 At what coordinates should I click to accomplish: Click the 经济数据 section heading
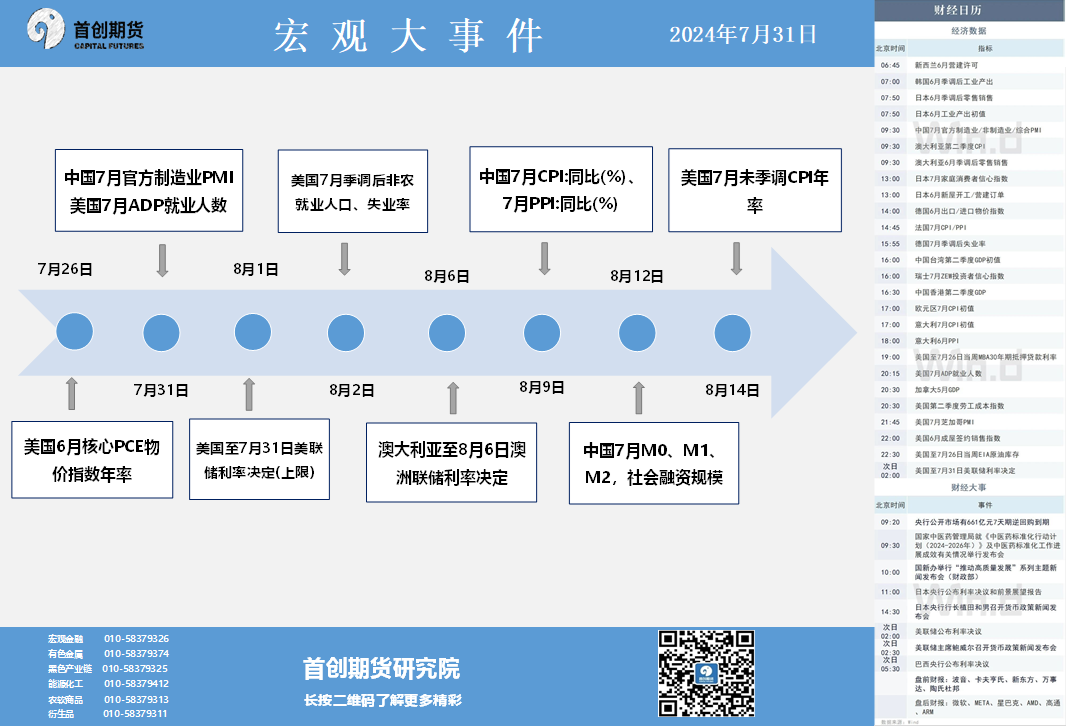click(969, 31)
